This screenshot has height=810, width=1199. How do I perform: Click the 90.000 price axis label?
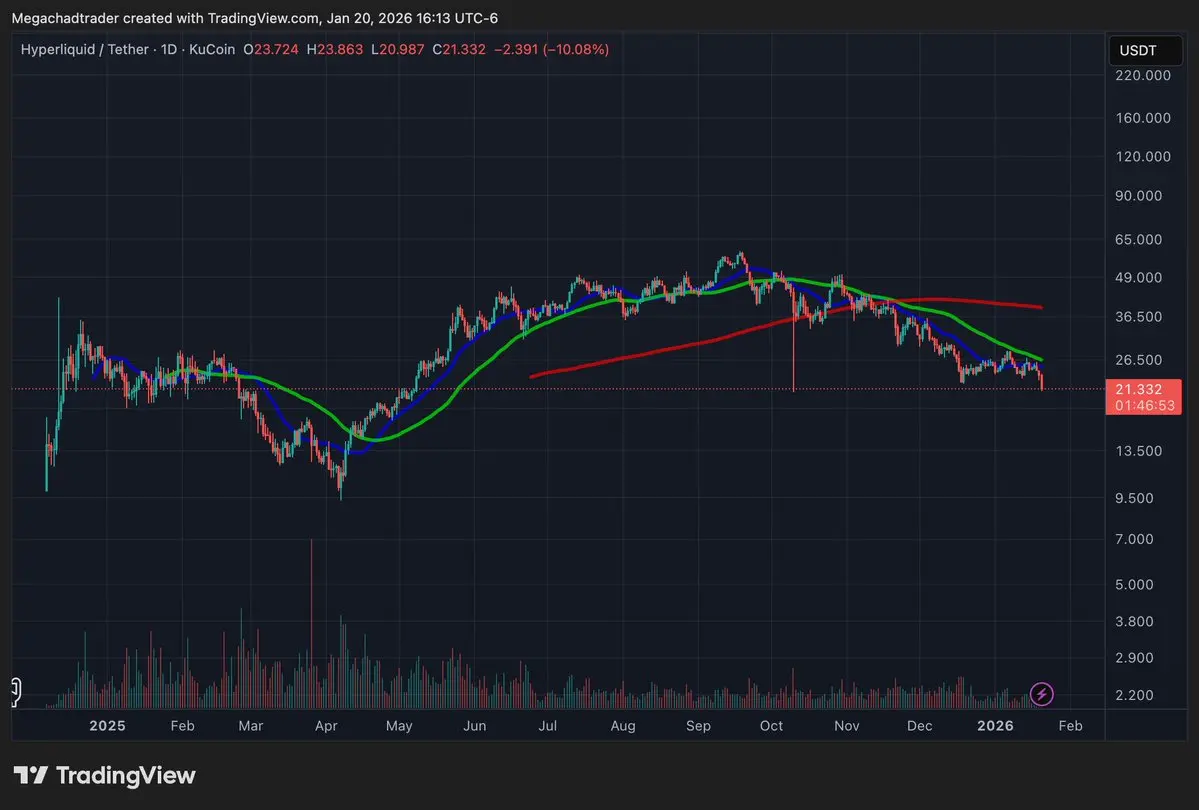[1138, 196]
